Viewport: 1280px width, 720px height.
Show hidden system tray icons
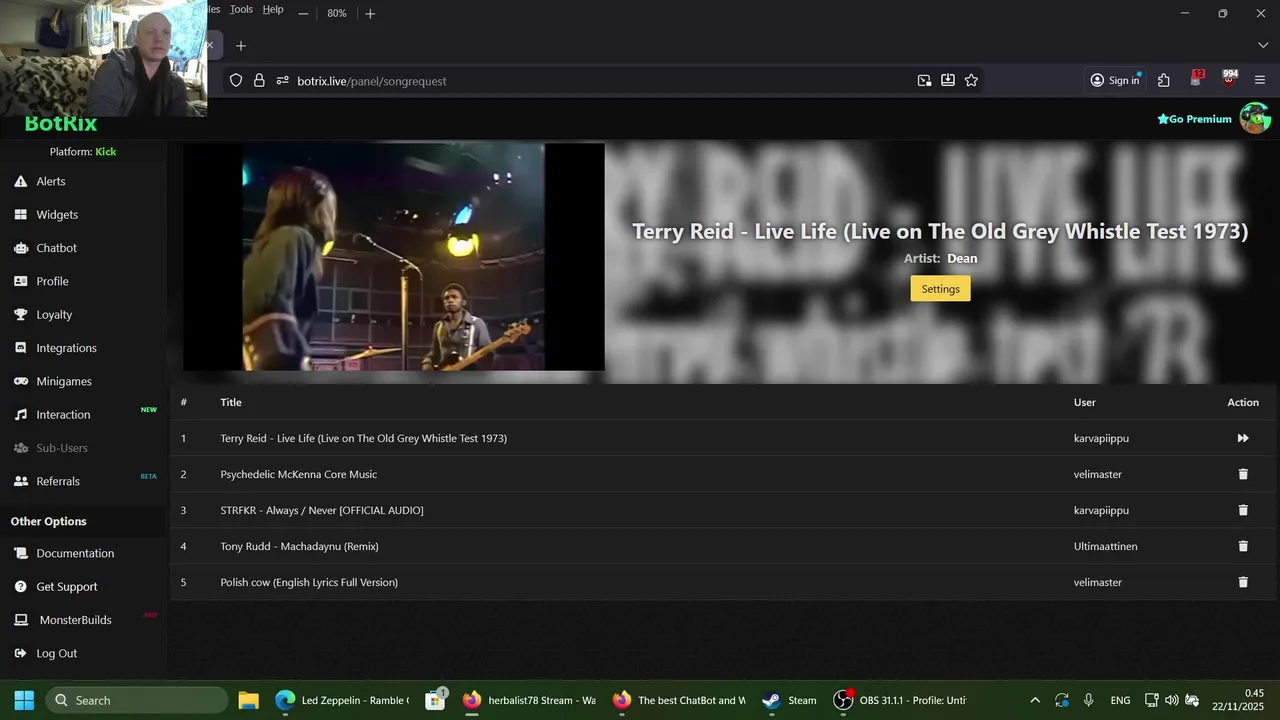(x=1034, y=700)
